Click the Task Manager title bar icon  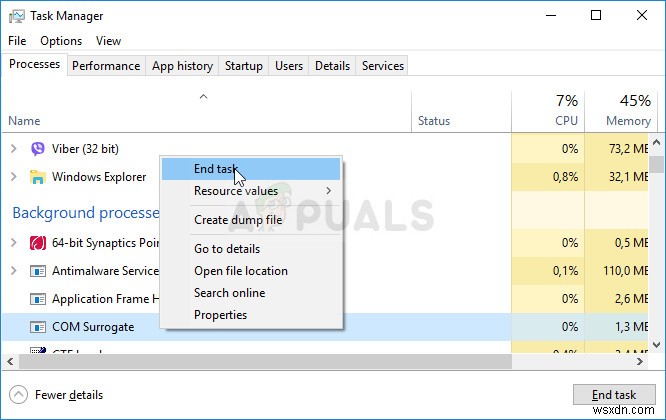pos(17,16)
